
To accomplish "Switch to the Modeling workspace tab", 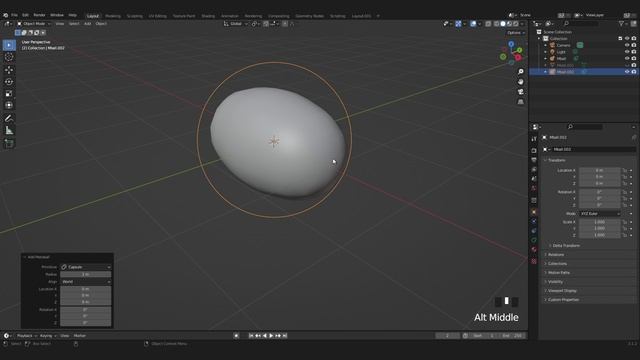I will pyautogui.click(x=113, y=16).
